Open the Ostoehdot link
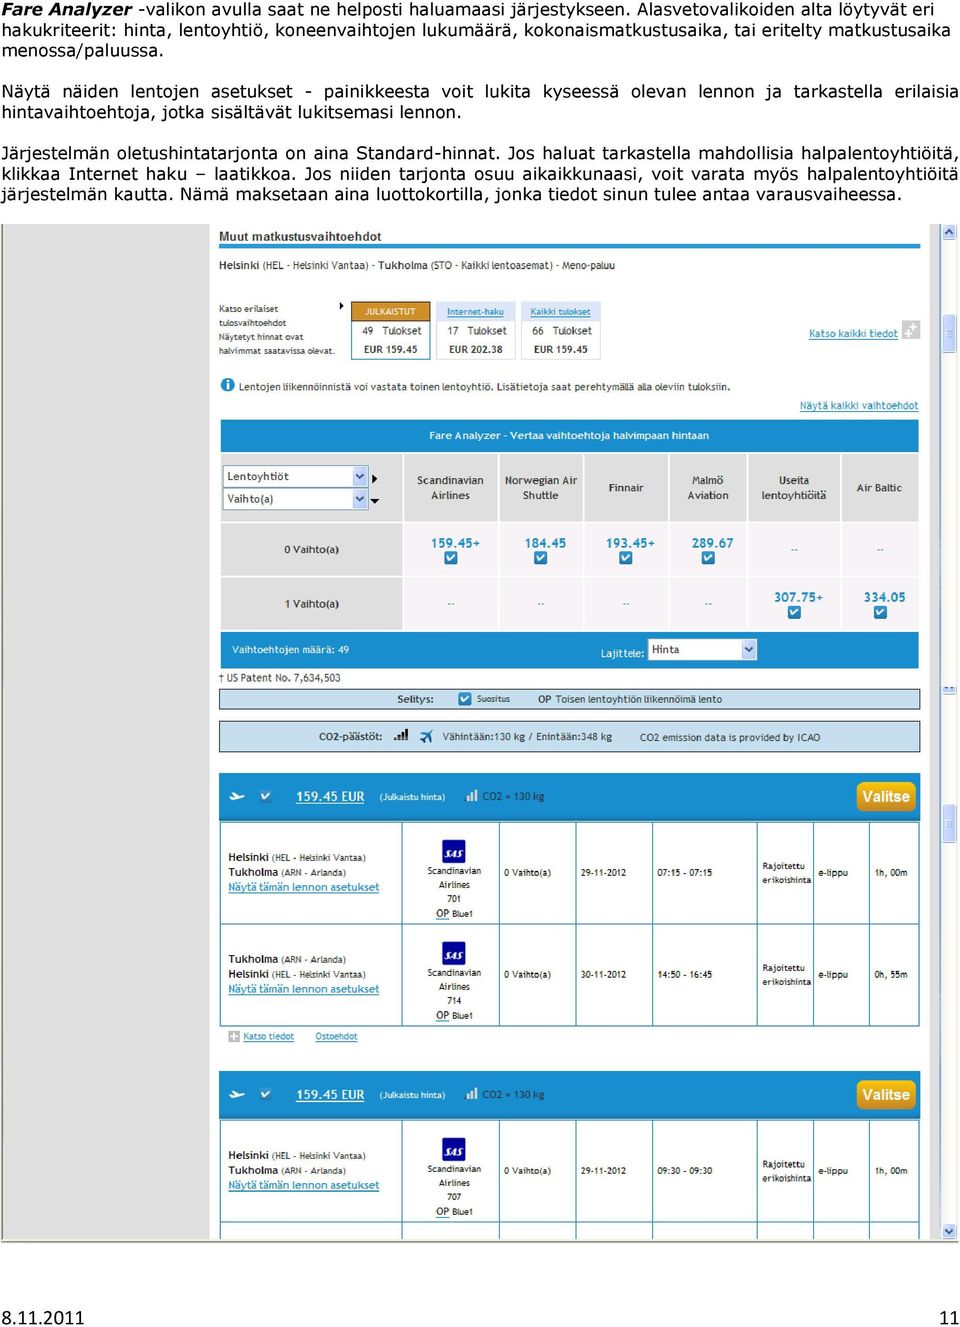This screenshot has width=960, height=1327. tap(336, 1037)
